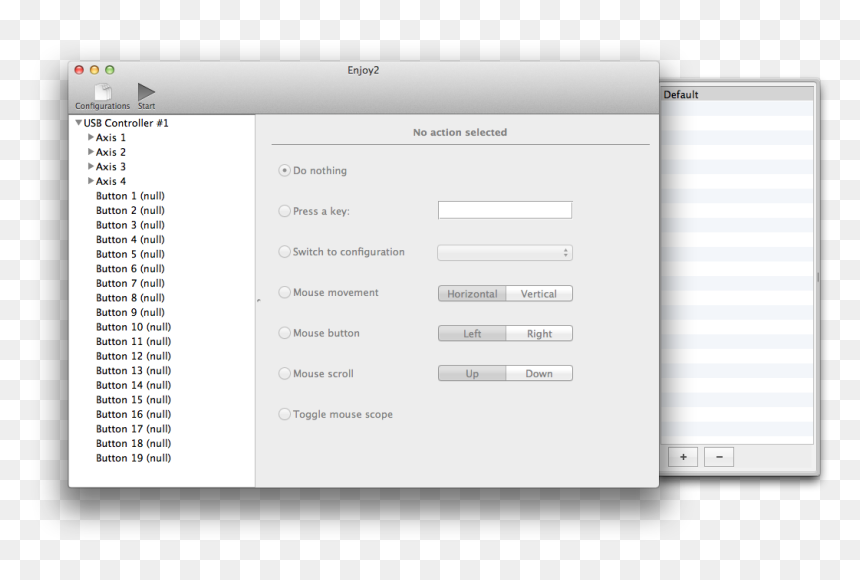860x580 pixels.
Task: Close the Enjoy2 window with red button
Action: [x=79, y=70]
